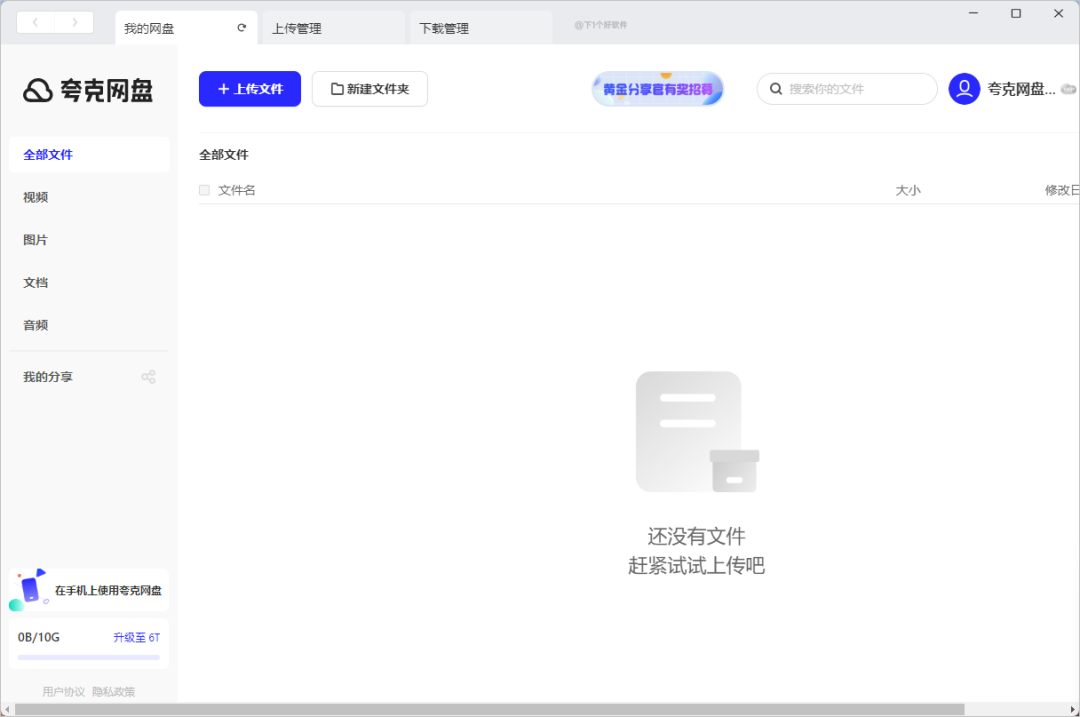Click the user avatar icon
Viewport: 1080px width, 717px height.
(964, 89)
